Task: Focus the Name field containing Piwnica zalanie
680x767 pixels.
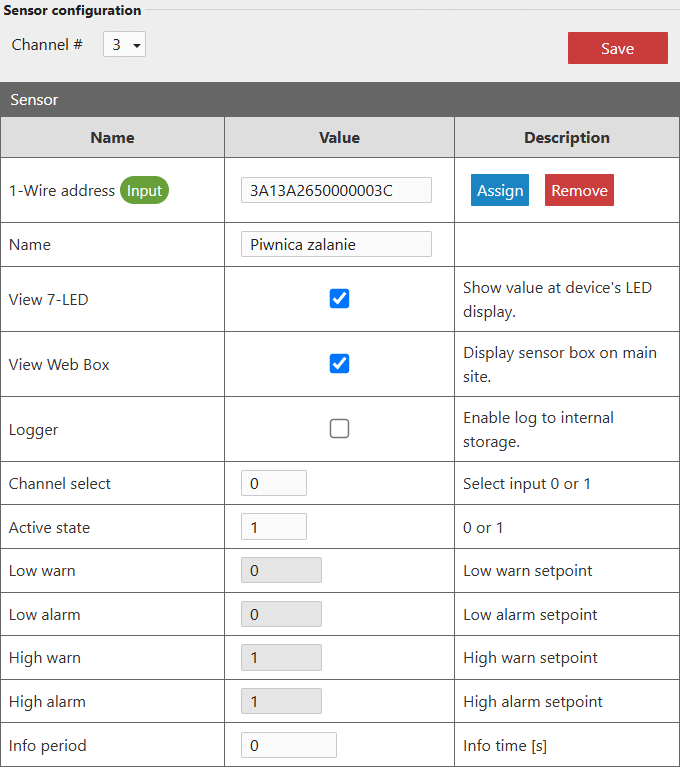Action: [336, 244]
